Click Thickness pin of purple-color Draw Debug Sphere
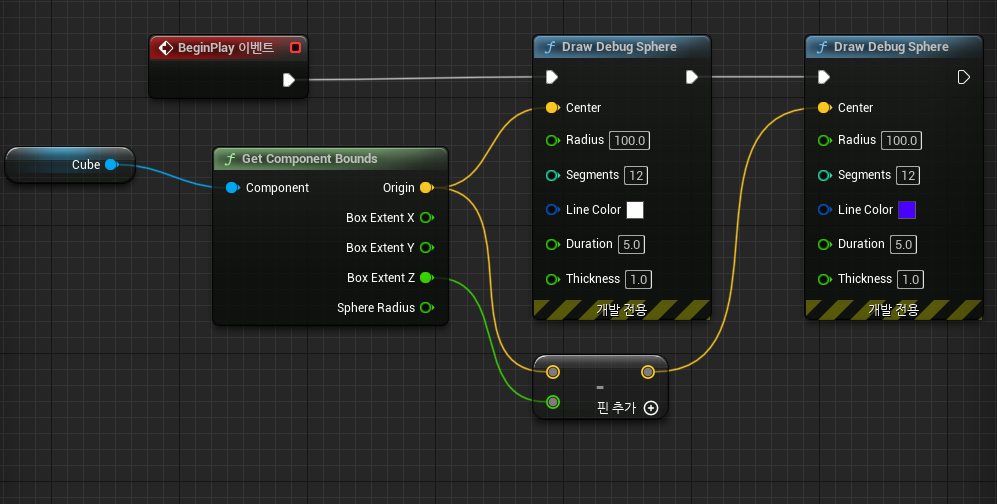The image size is (997, 504). click(825, 279)
